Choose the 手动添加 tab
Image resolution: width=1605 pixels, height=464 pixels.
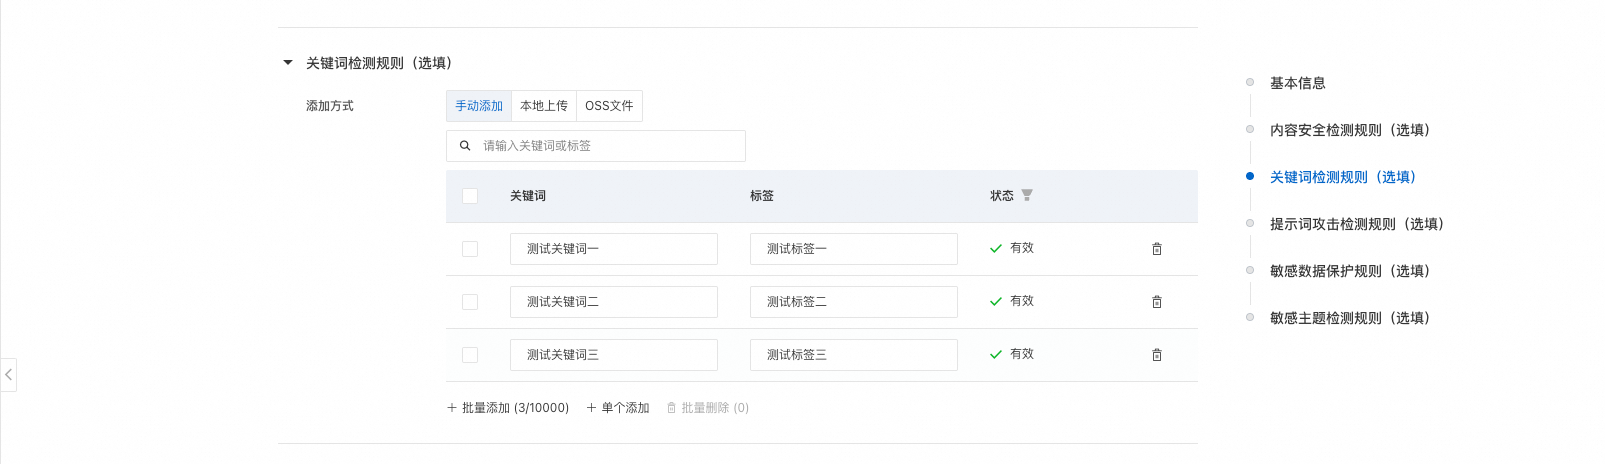(x=479, y=106)
